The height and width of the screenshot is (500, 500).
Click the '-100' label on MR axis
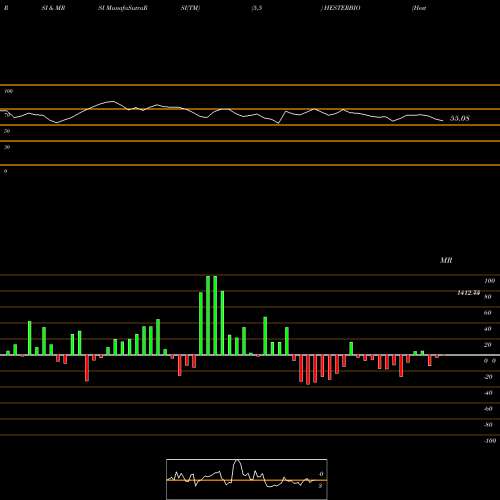tap(490, 441)
